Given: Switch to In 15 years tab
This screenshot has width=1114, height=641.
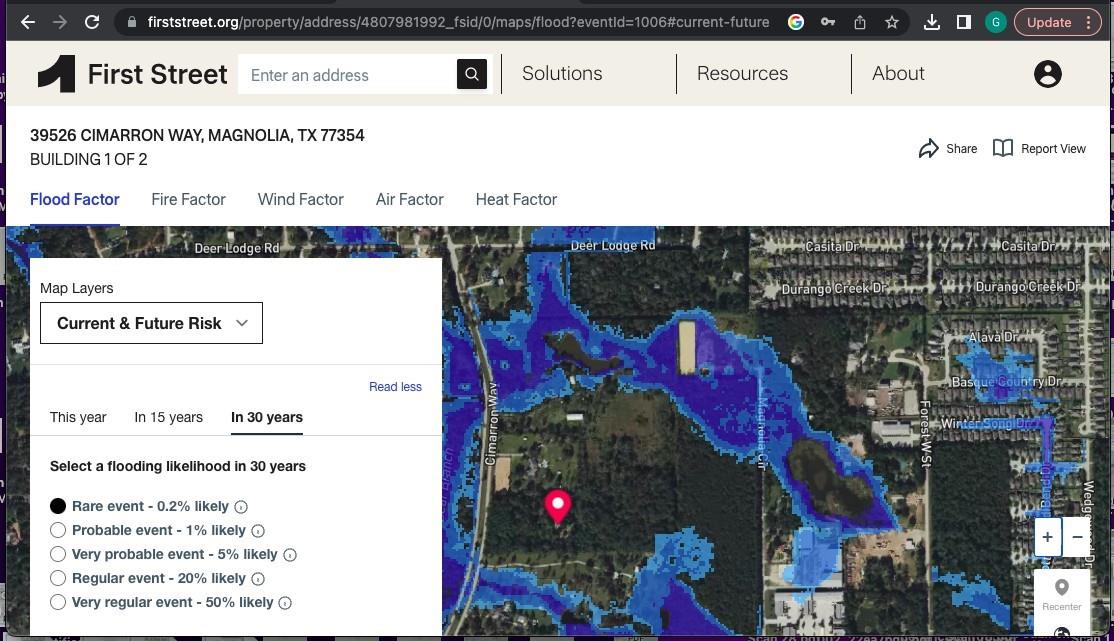Looking at the screenshot, I should [168, 417].
